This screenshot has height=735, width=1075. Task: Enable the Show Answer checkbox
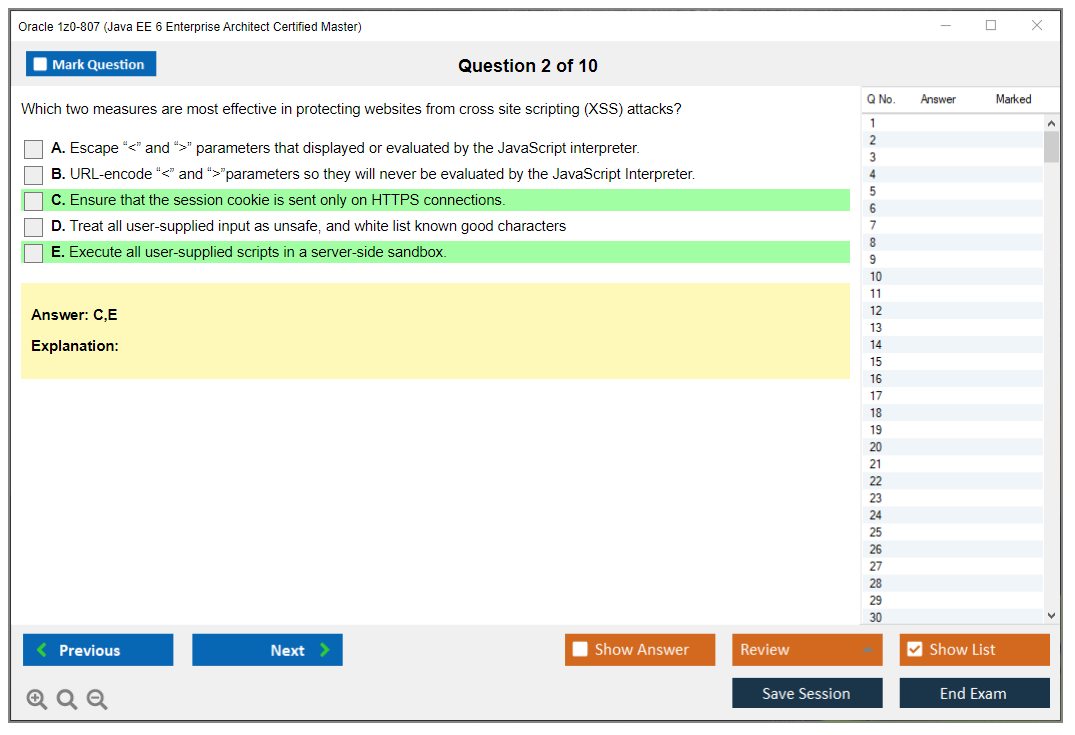pyautogui.click(x=581, y=650)
